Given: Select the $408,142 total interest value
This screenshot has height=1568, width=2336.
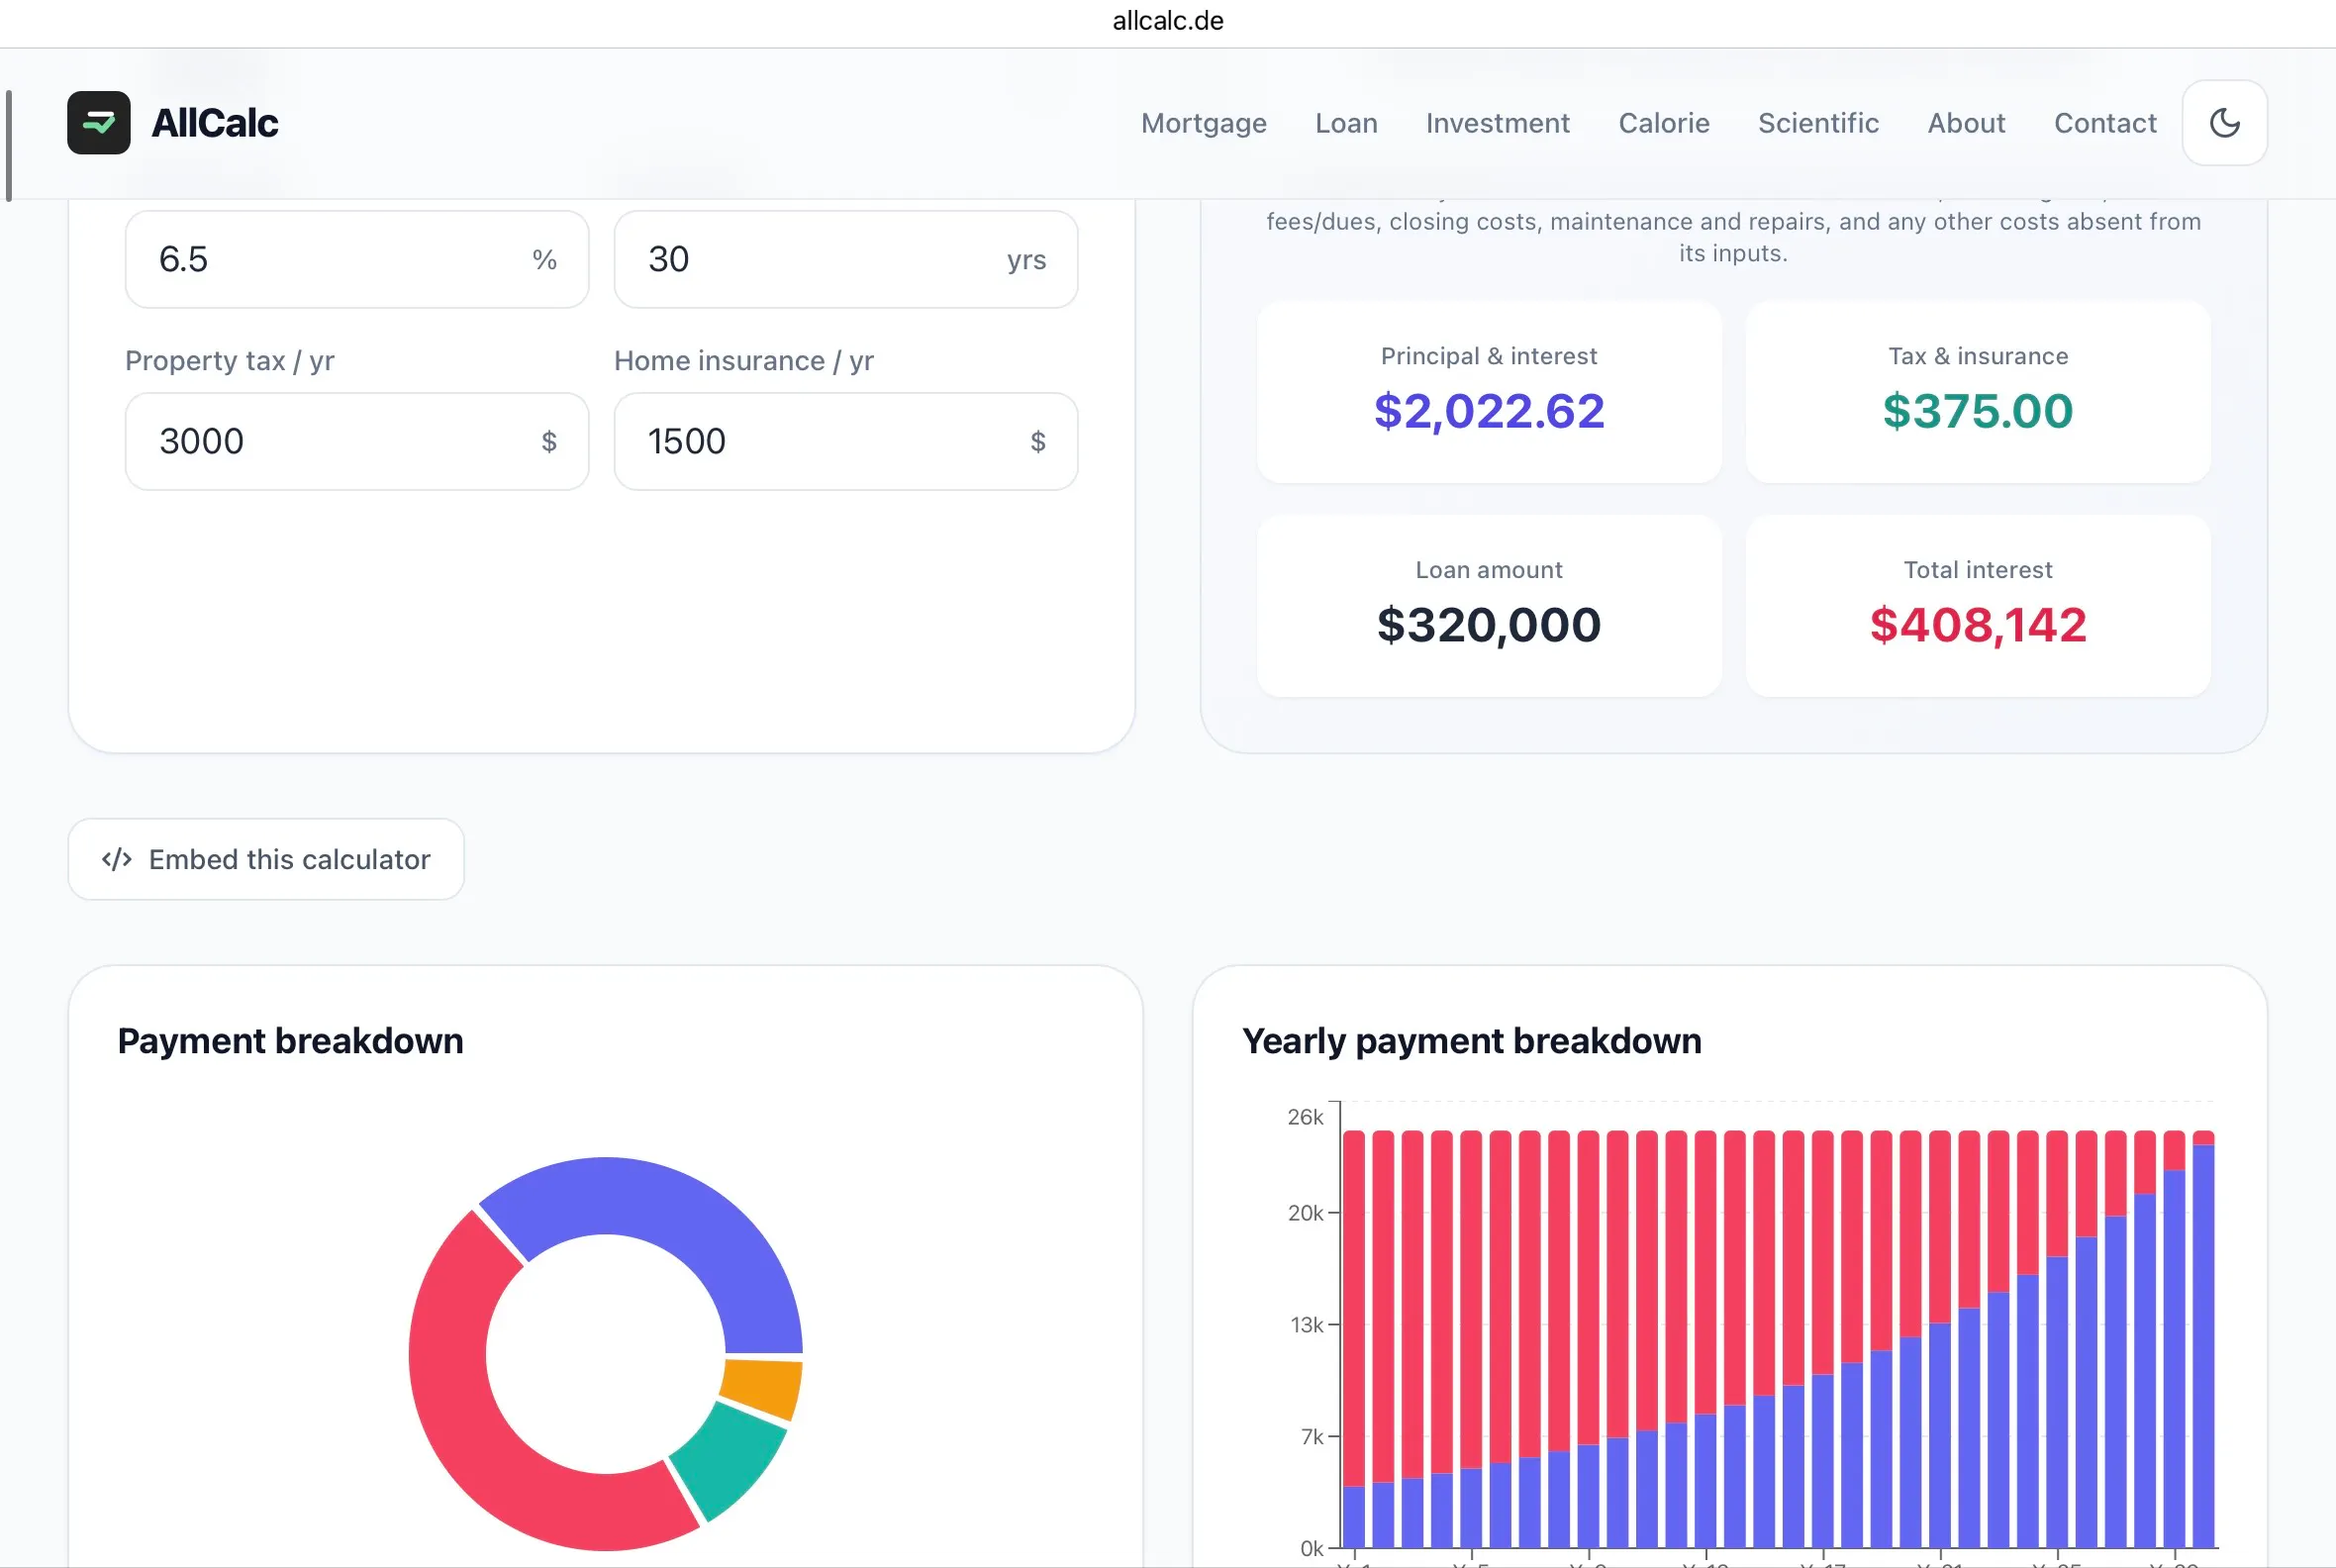Looking at the screenshot, I should 1978,625.
